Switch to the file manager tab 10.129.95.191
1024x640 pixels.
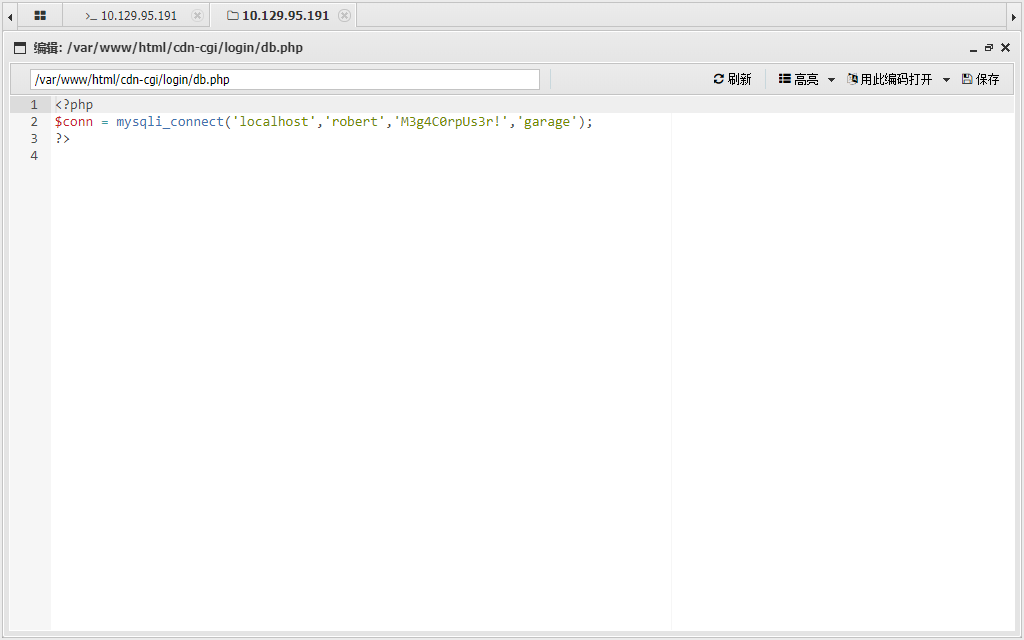coord(285,15)
